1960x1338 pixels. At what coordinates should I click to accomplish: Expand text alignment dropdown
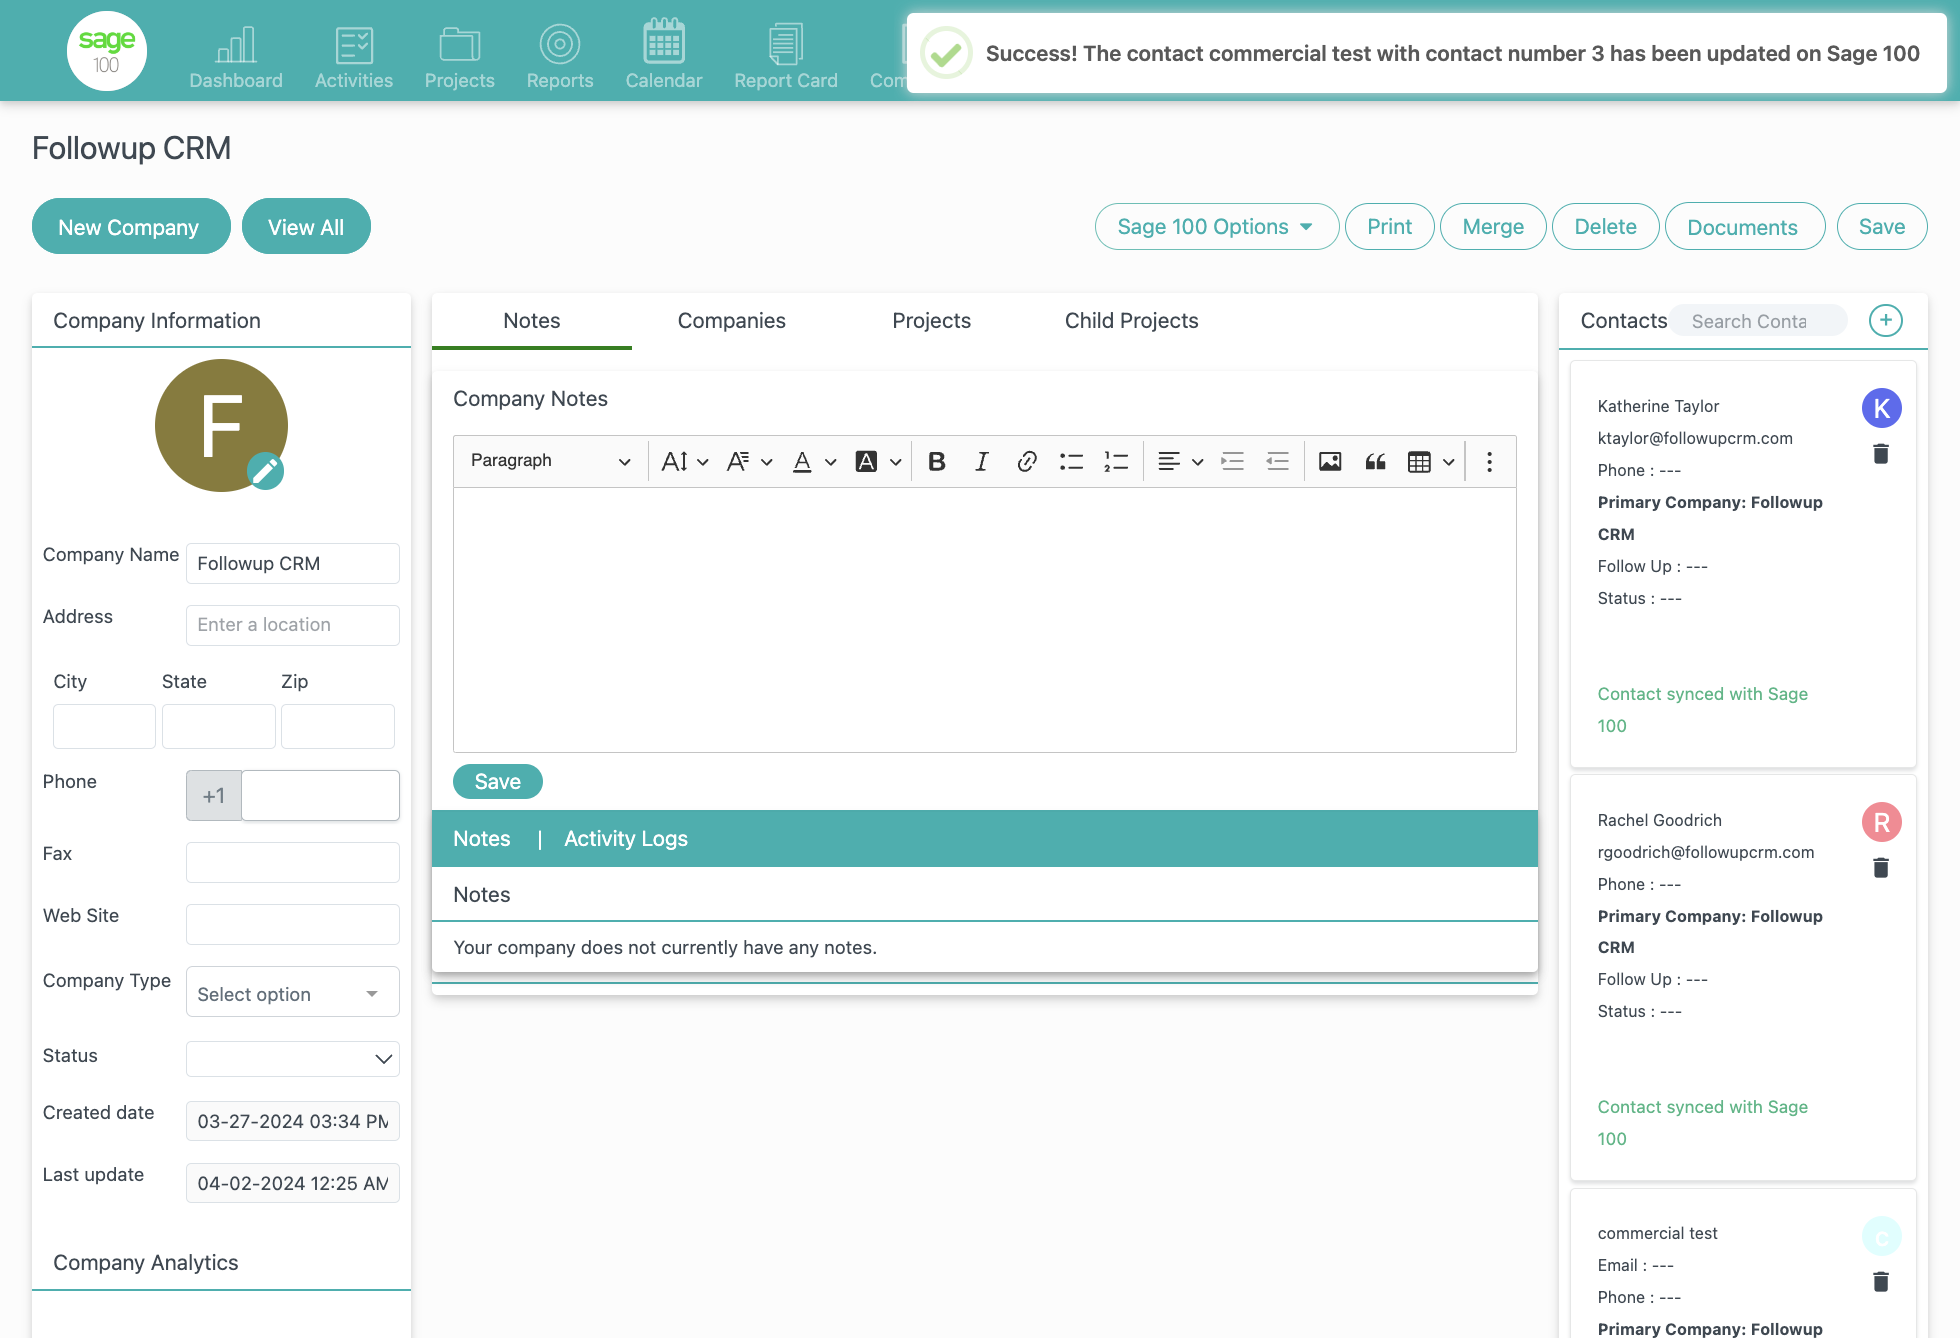click(x=1180, y=461)
